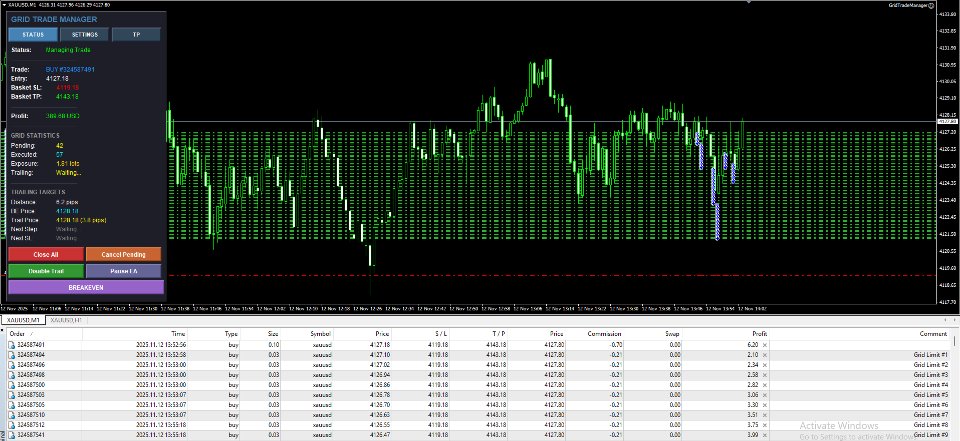Click order icon for order 324587503
Image resolution: width=960 pixels, height=441 pixels.
tap(11, 394)
